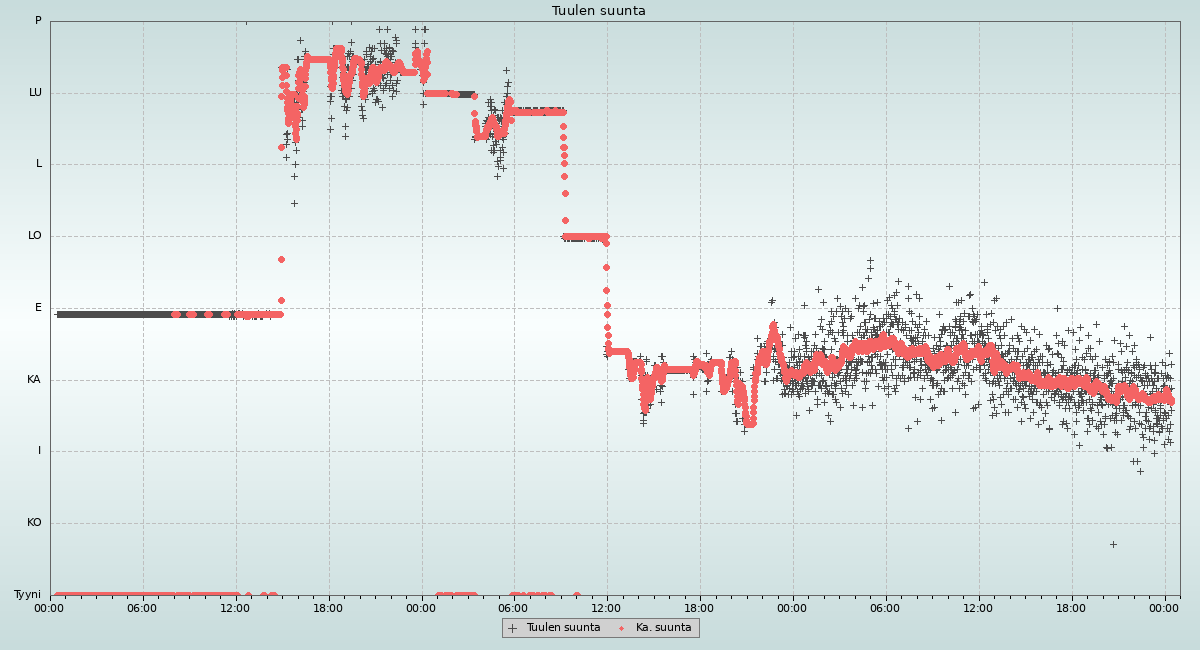Viewport: 1200px width, 650px height.
Task: Click the 'Tyyni' label at y-axis bottom
Action: [27, 595]
